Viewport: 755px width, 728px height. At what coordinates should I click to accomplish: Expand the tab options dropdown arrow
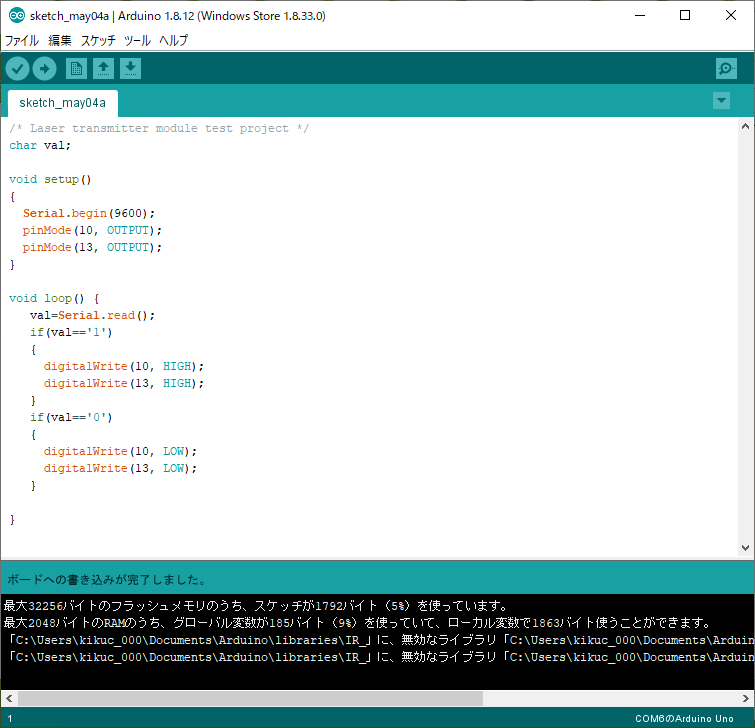(x=721, y=101)
